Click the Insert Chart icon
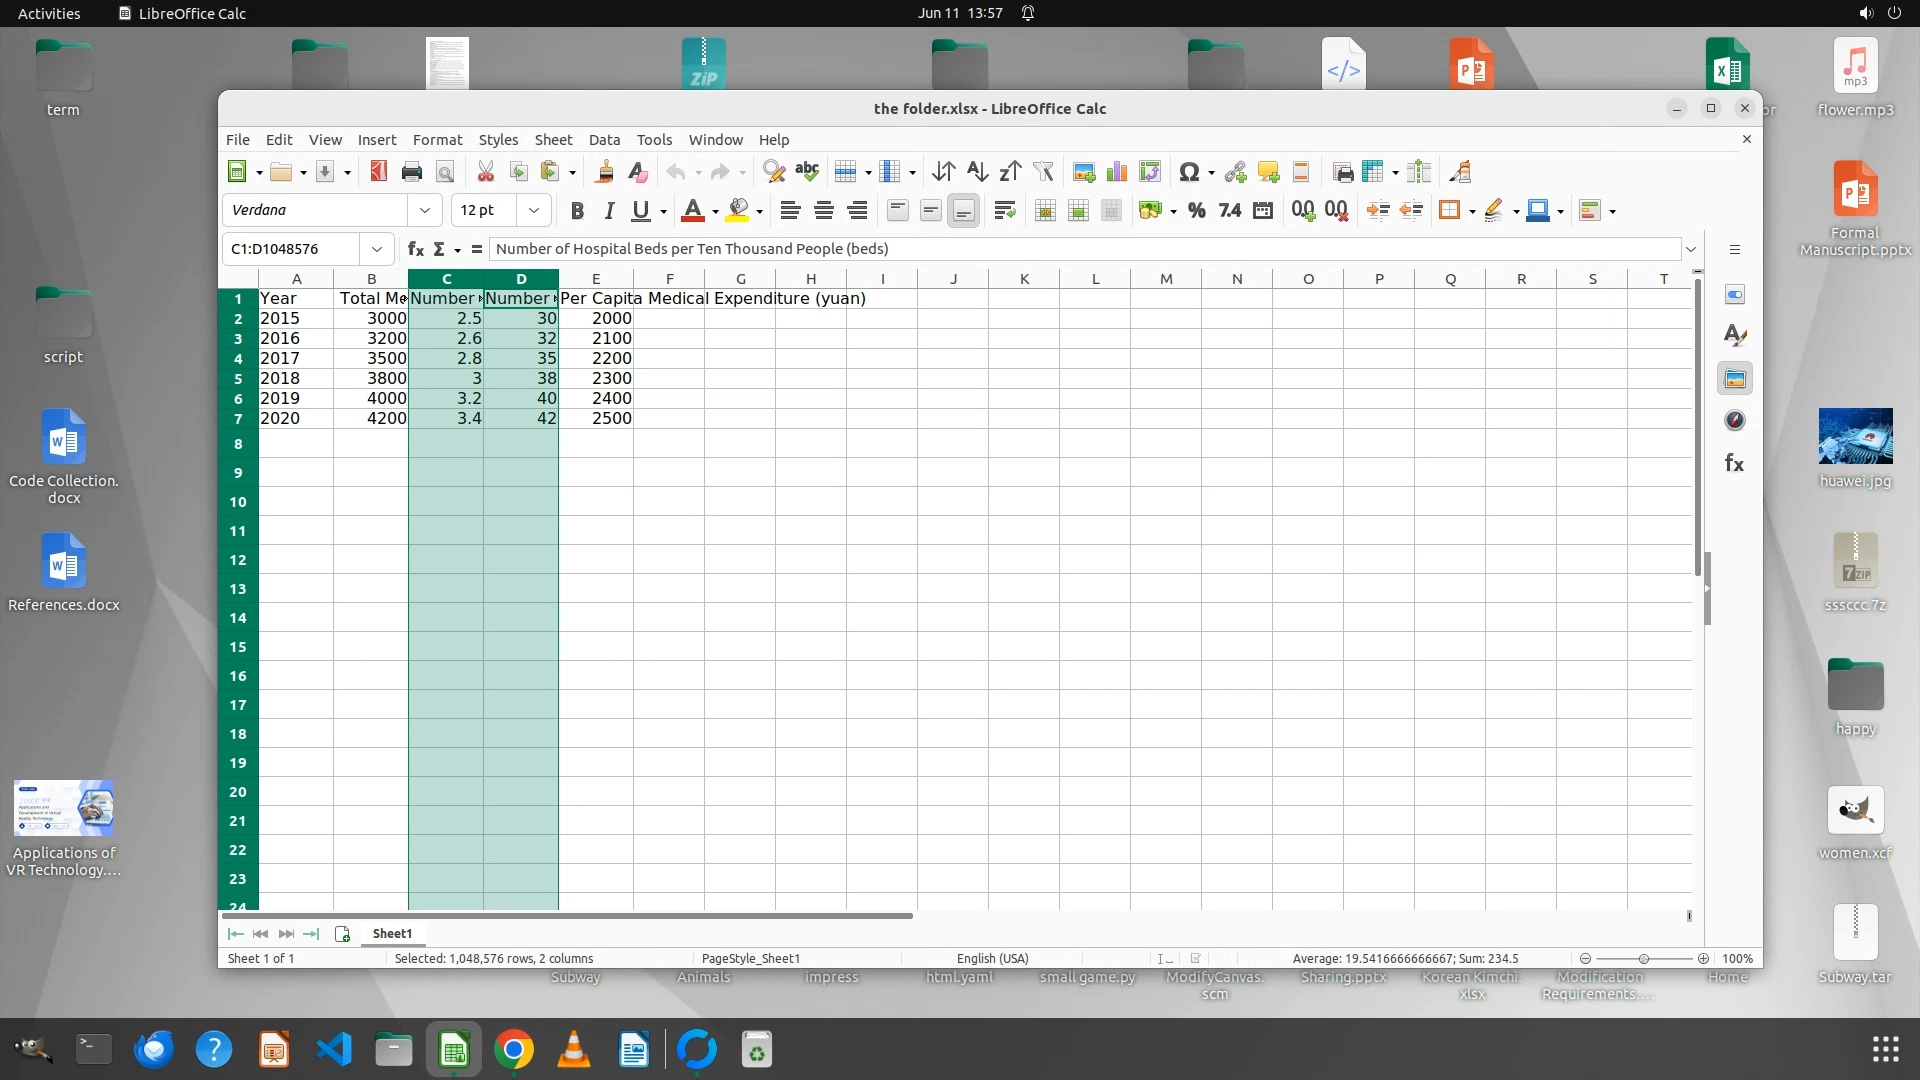 pos(1117,172)
